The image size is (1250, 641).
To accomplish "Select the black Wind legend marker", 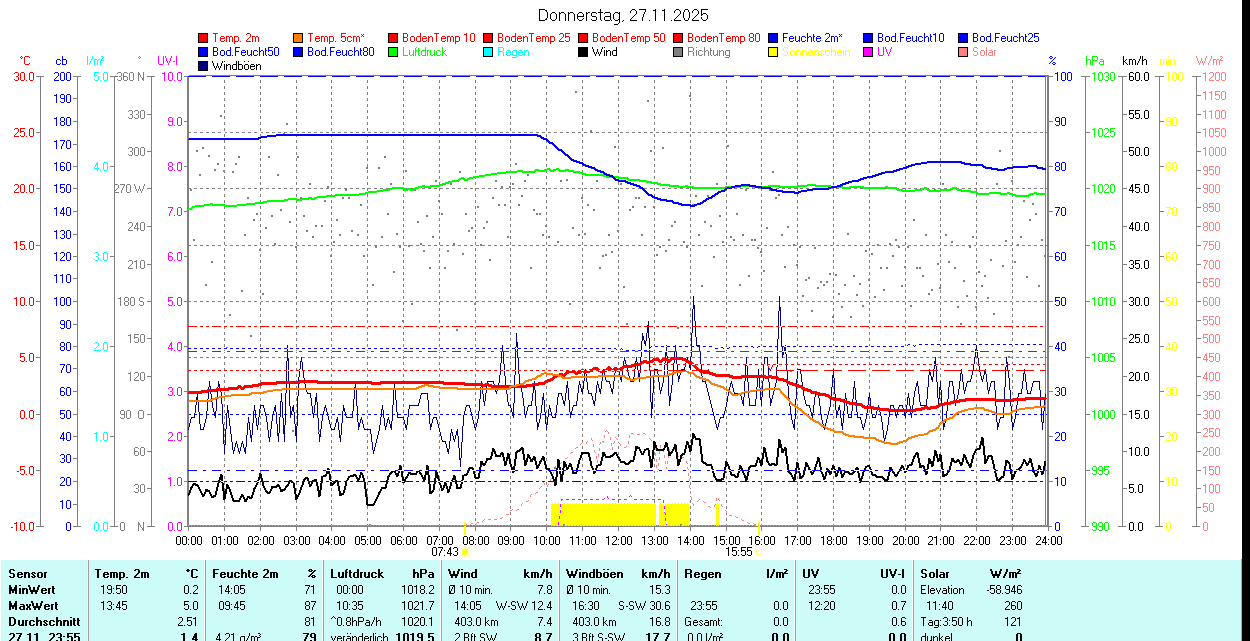I will coord(584,52).
